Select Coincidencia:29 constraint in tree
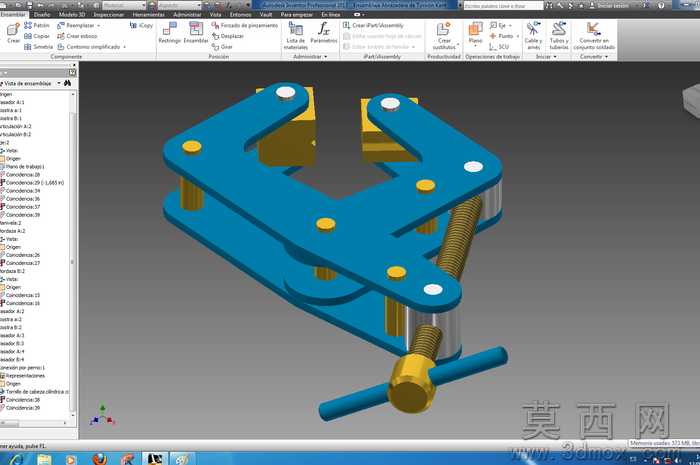Viewport: 700px width, 465px height. click(x=32, y=183)
